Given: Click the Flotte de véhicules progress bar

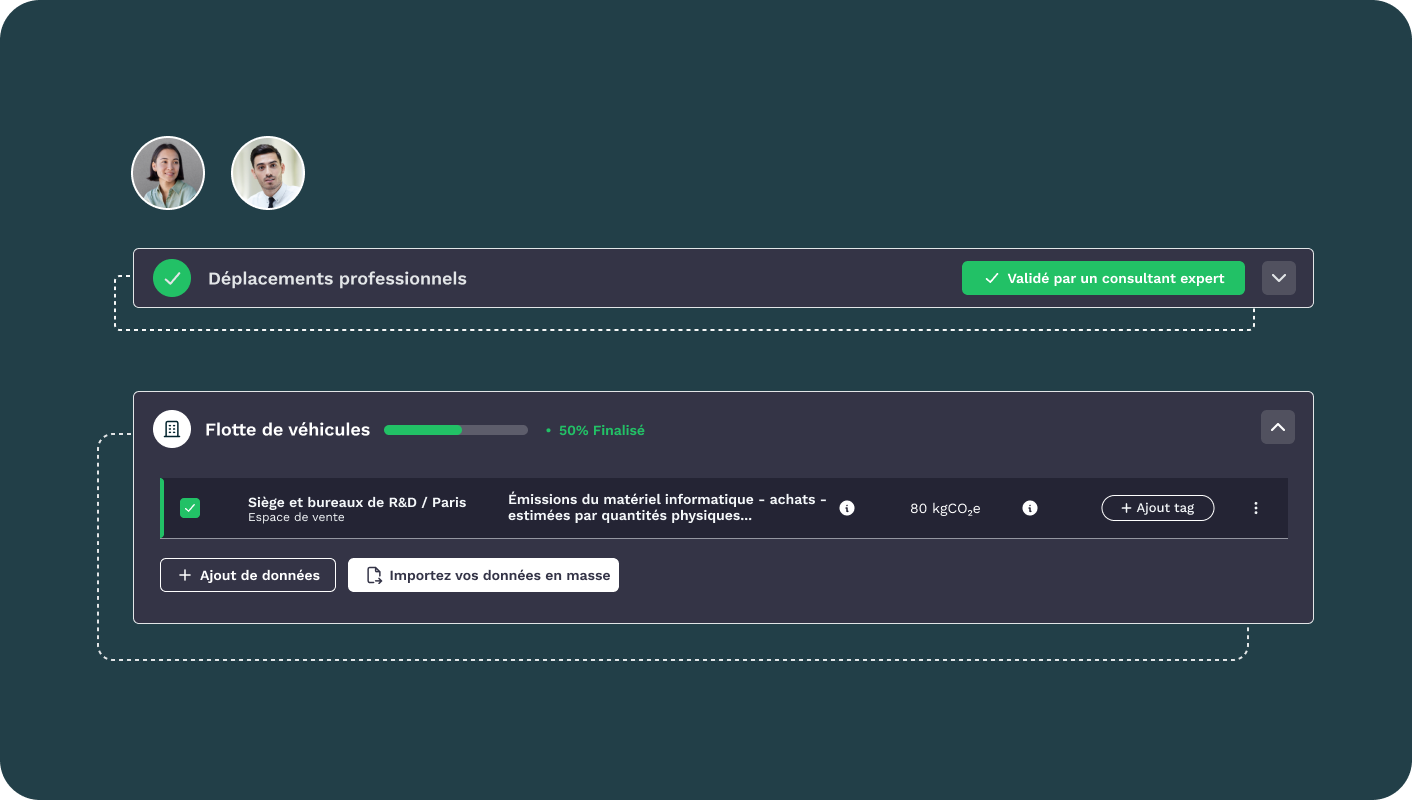Looking at the screenshot, I should pyautogui.click(x=456, y=430).
